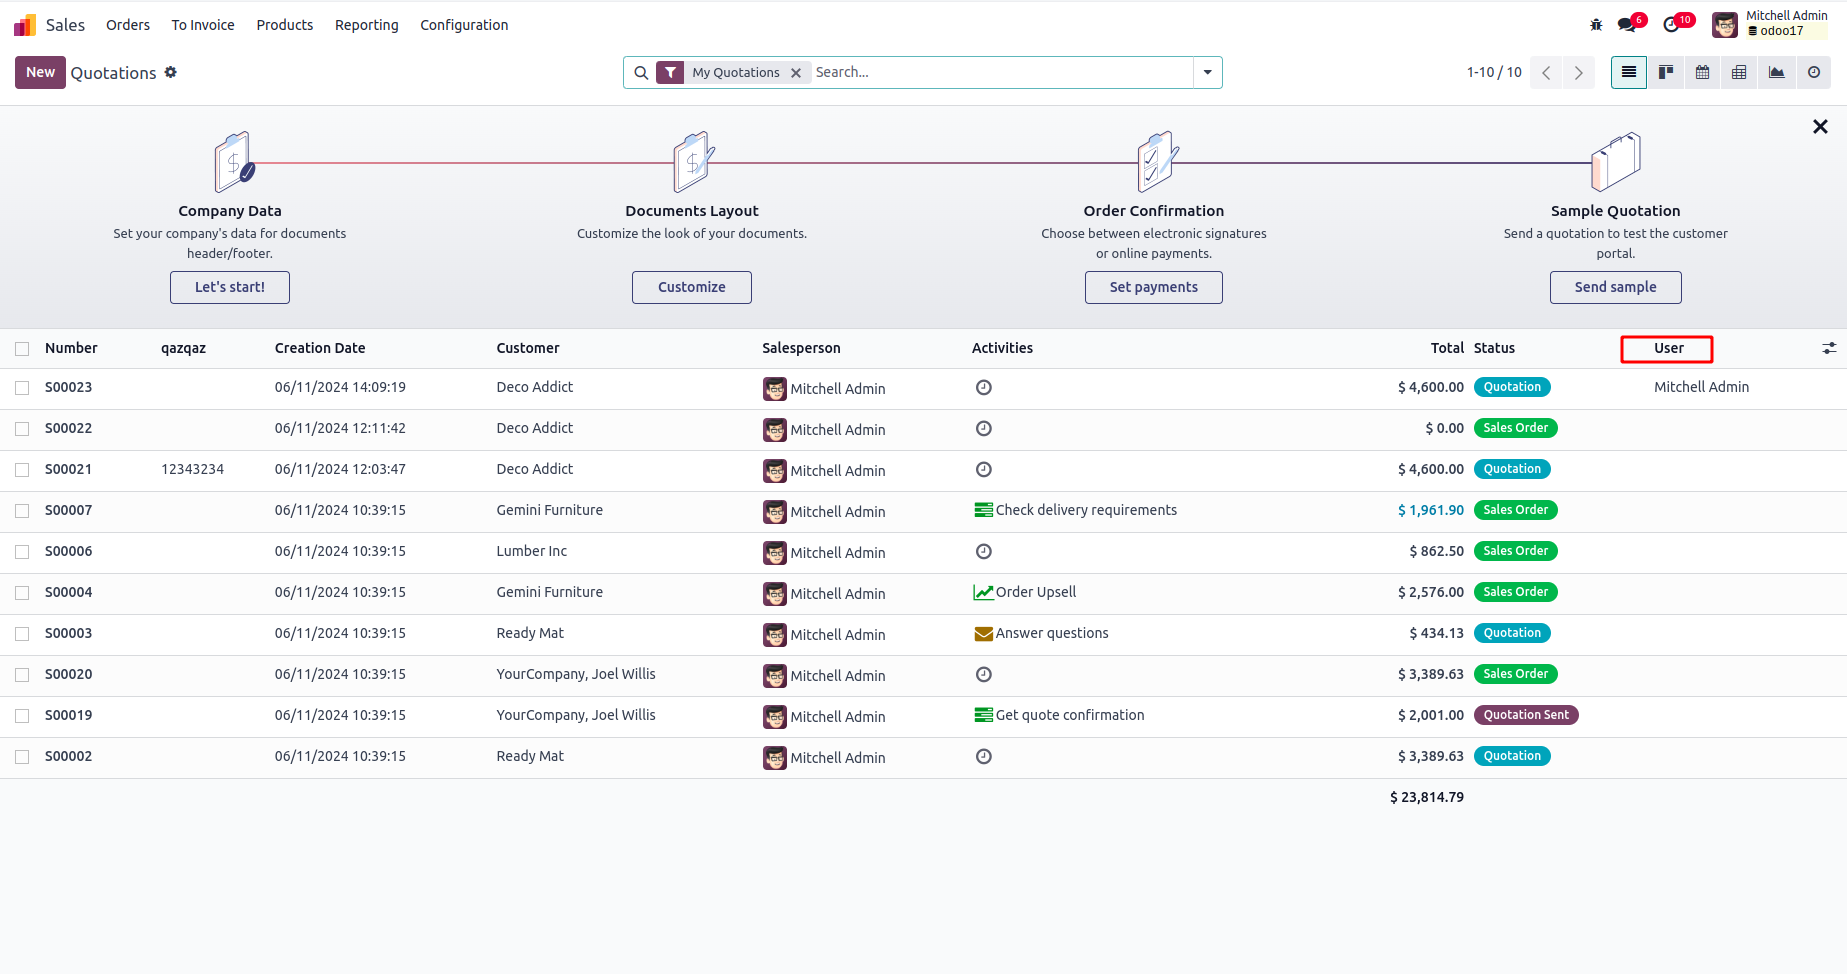Click the New quotation button
Screen dimensions: 1847x974
click(x=40, y=72)
